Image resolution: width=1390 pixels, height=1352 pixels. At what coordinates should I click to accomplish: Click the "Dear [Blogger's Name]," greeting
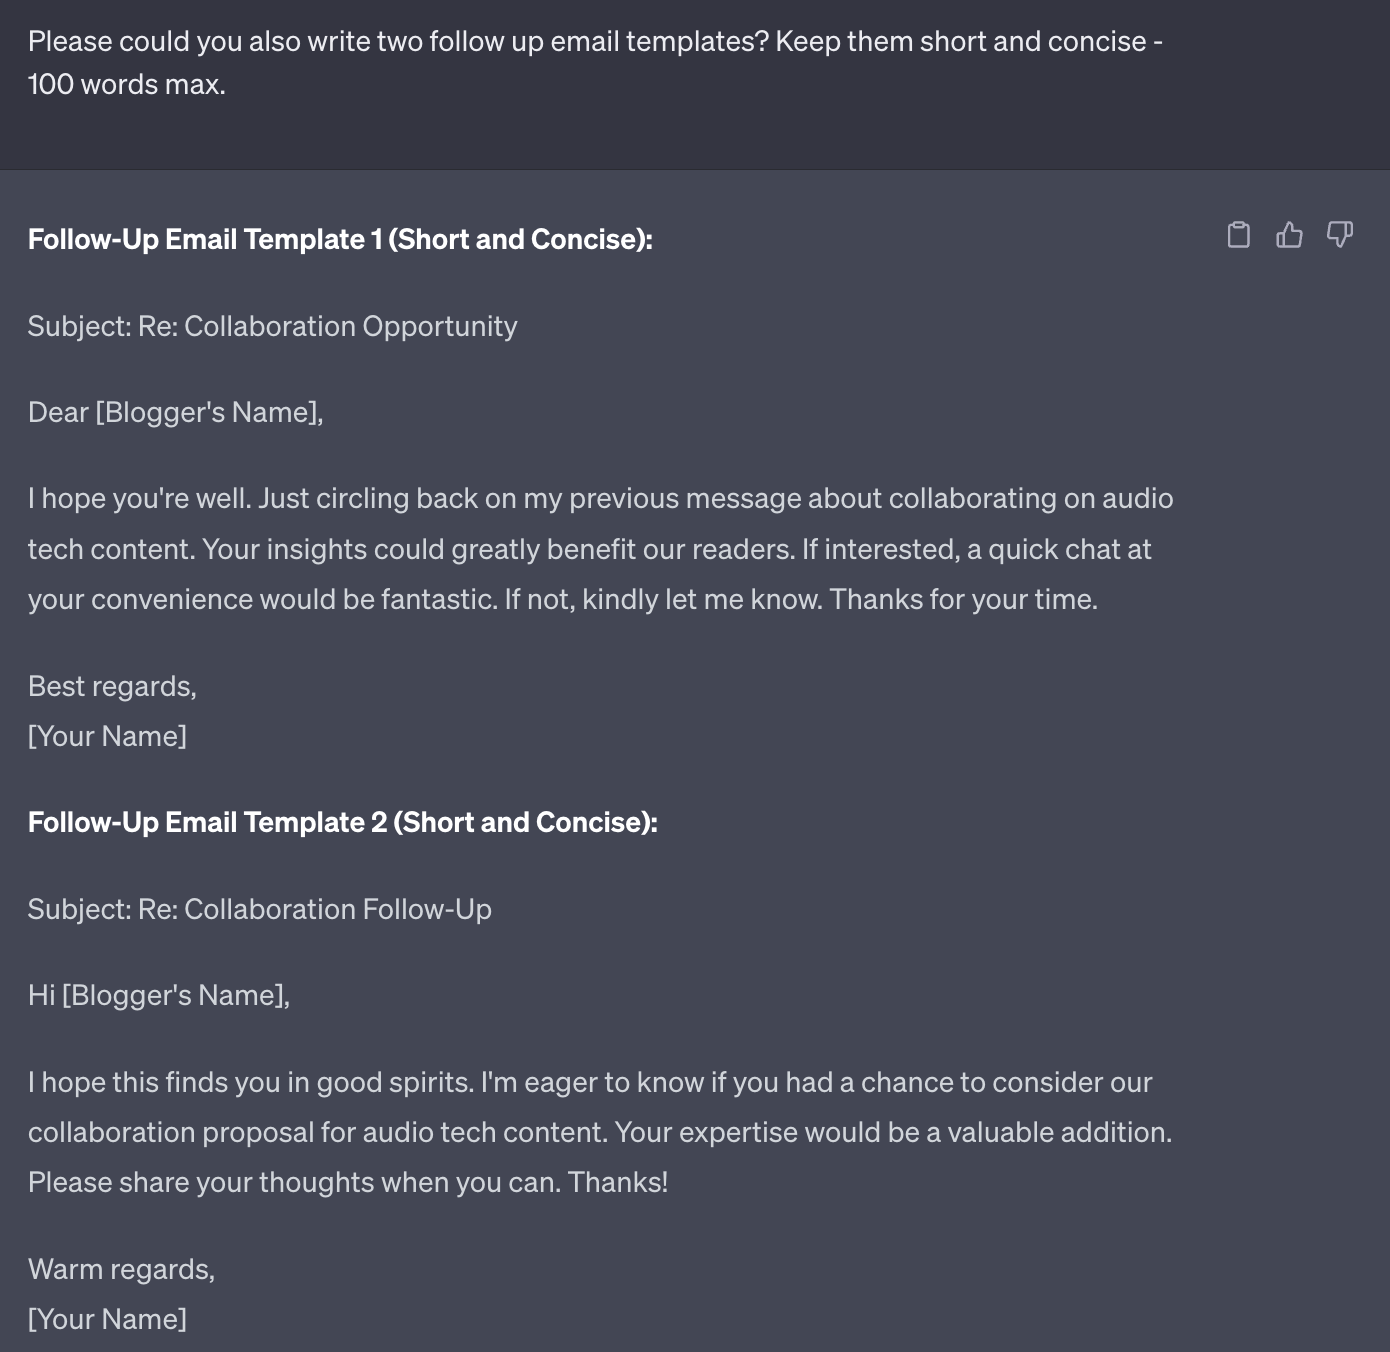point(176,412)
